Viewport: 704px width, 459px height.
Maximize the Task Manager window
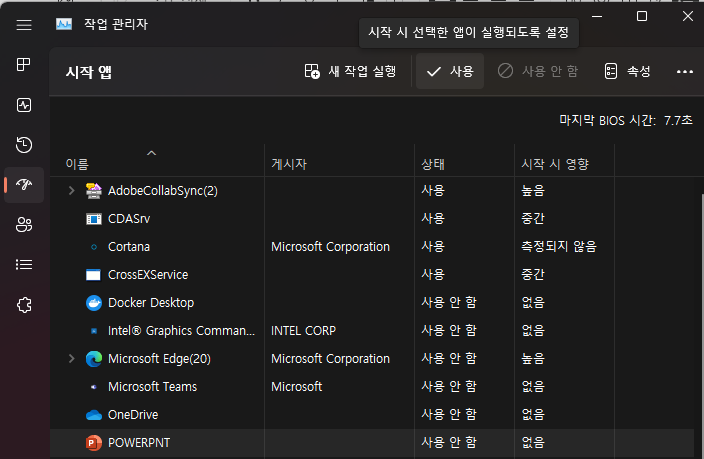coord(642,17)
